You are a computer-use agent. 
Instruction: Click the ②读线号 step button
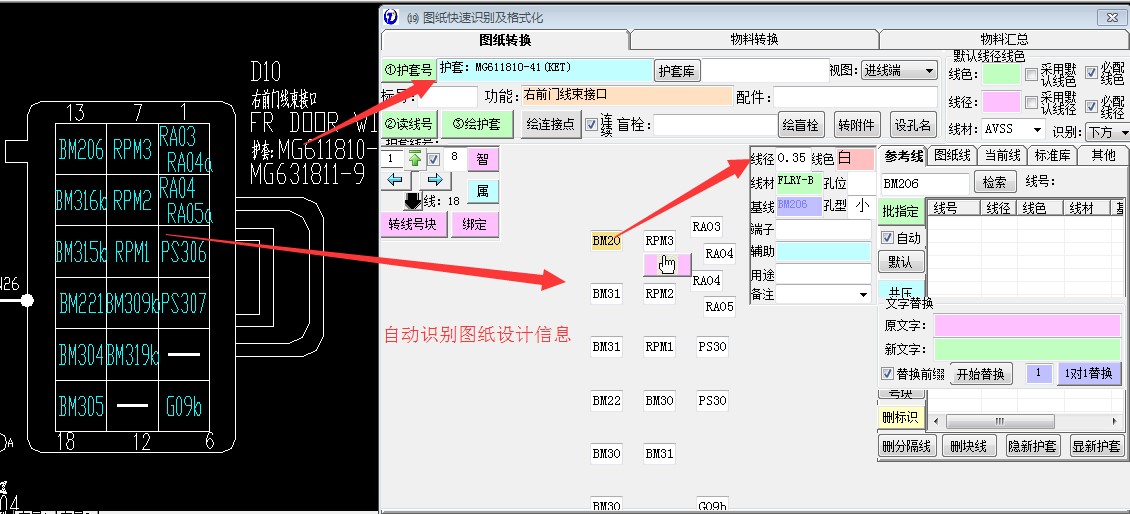(x=408, y=125)
